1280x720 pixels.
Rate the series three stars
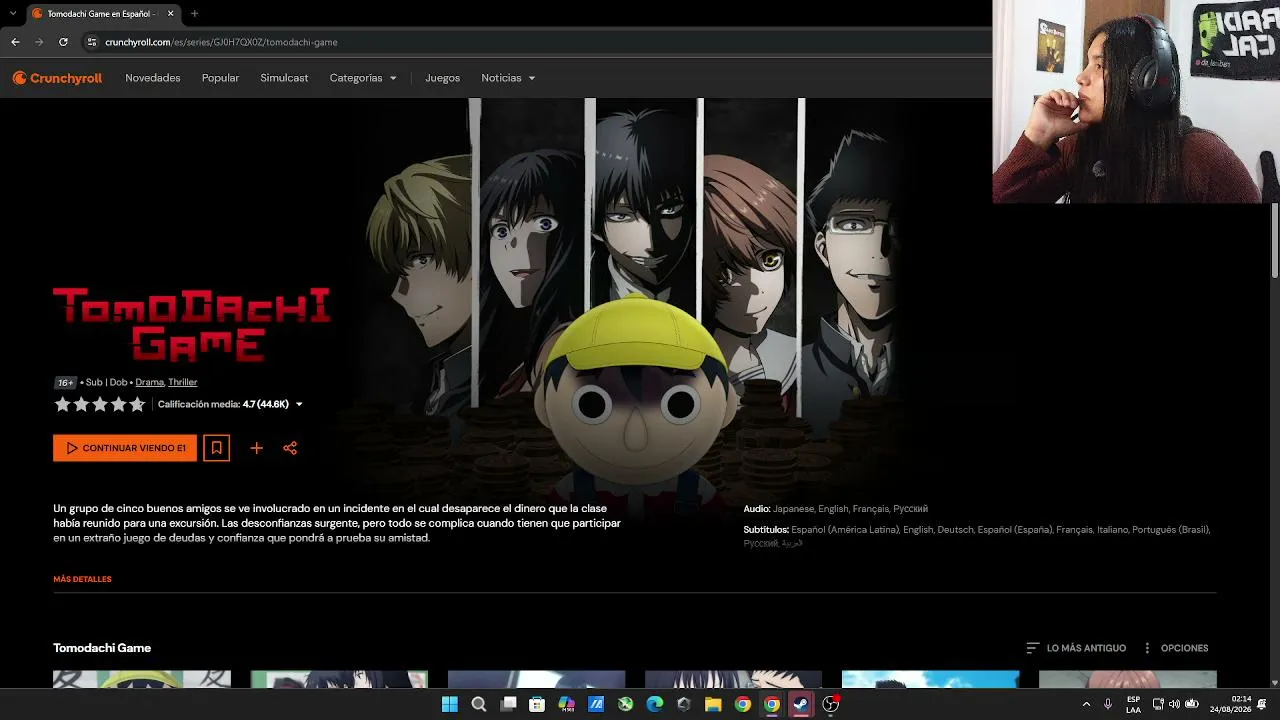pyautogui.click(x=100, y=404)
